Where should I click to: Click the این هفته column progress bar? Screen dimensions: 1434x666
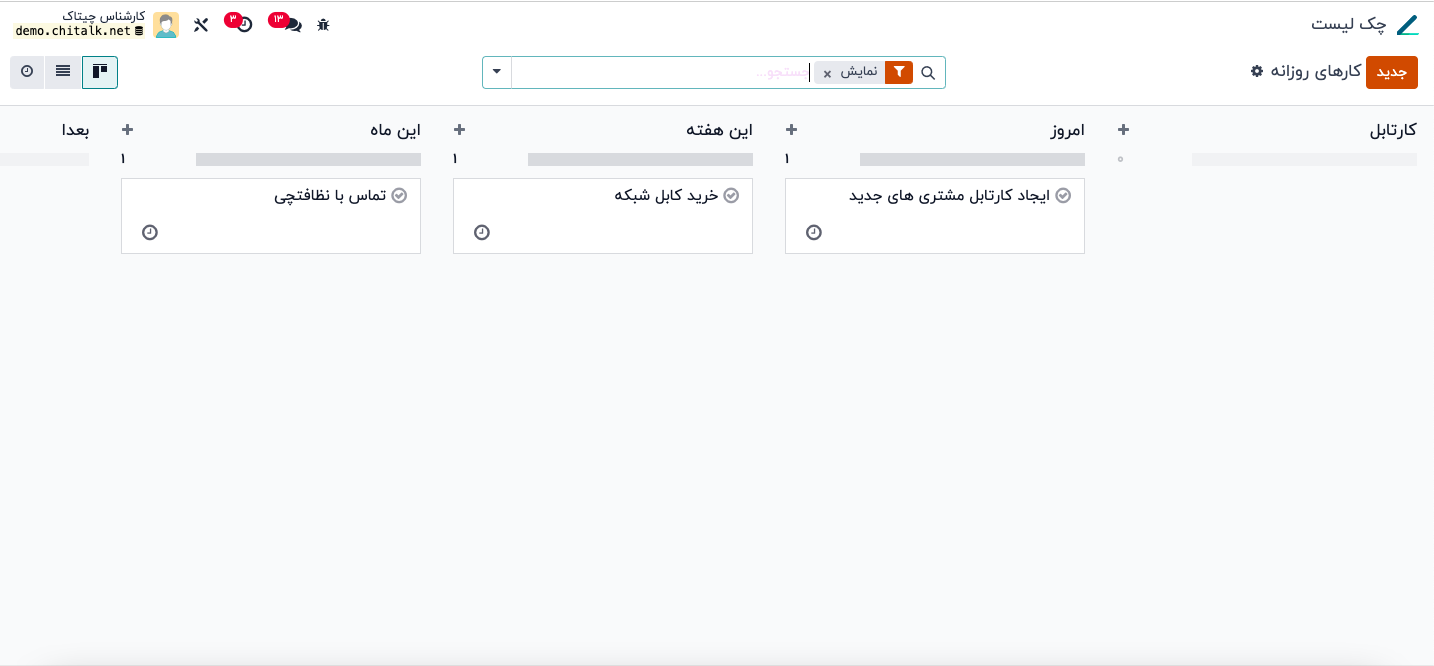(x=640, y=159)
